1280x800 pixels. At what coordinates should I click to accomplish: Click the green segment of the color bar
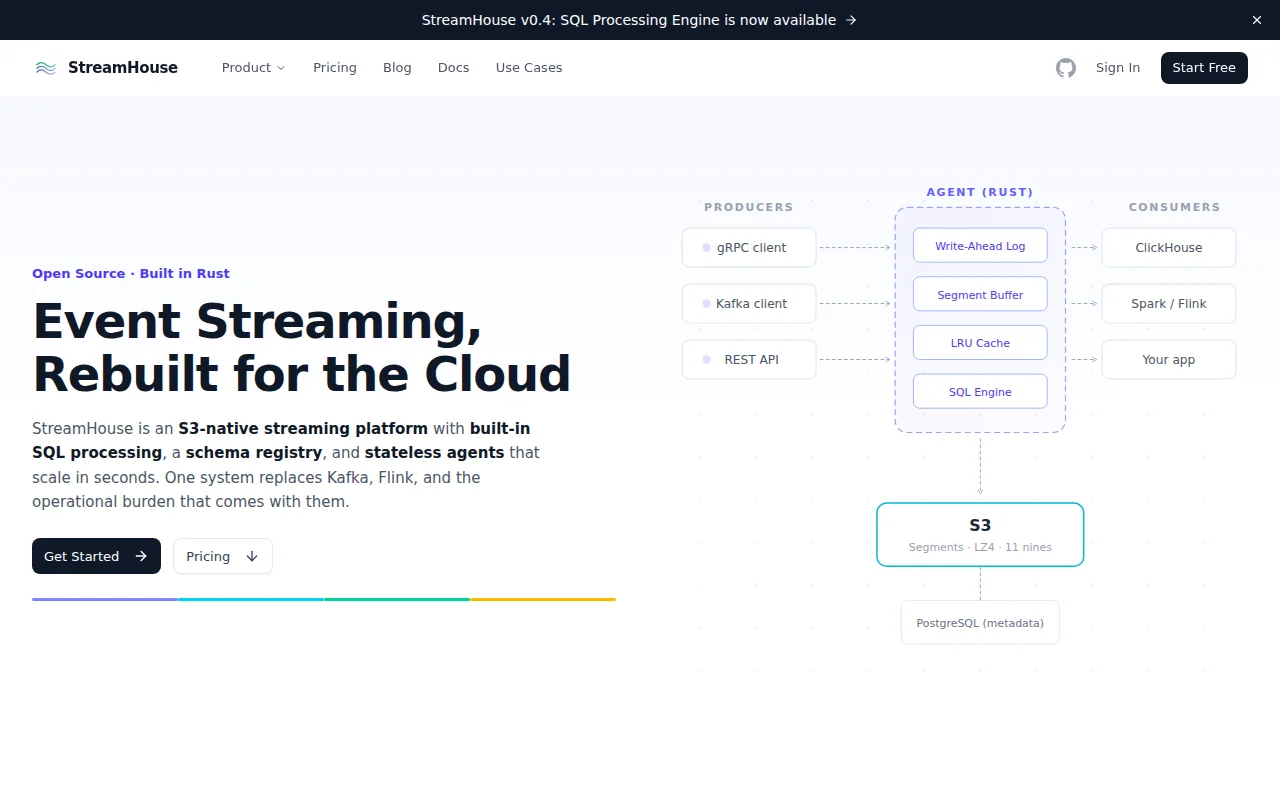point(397,599)
